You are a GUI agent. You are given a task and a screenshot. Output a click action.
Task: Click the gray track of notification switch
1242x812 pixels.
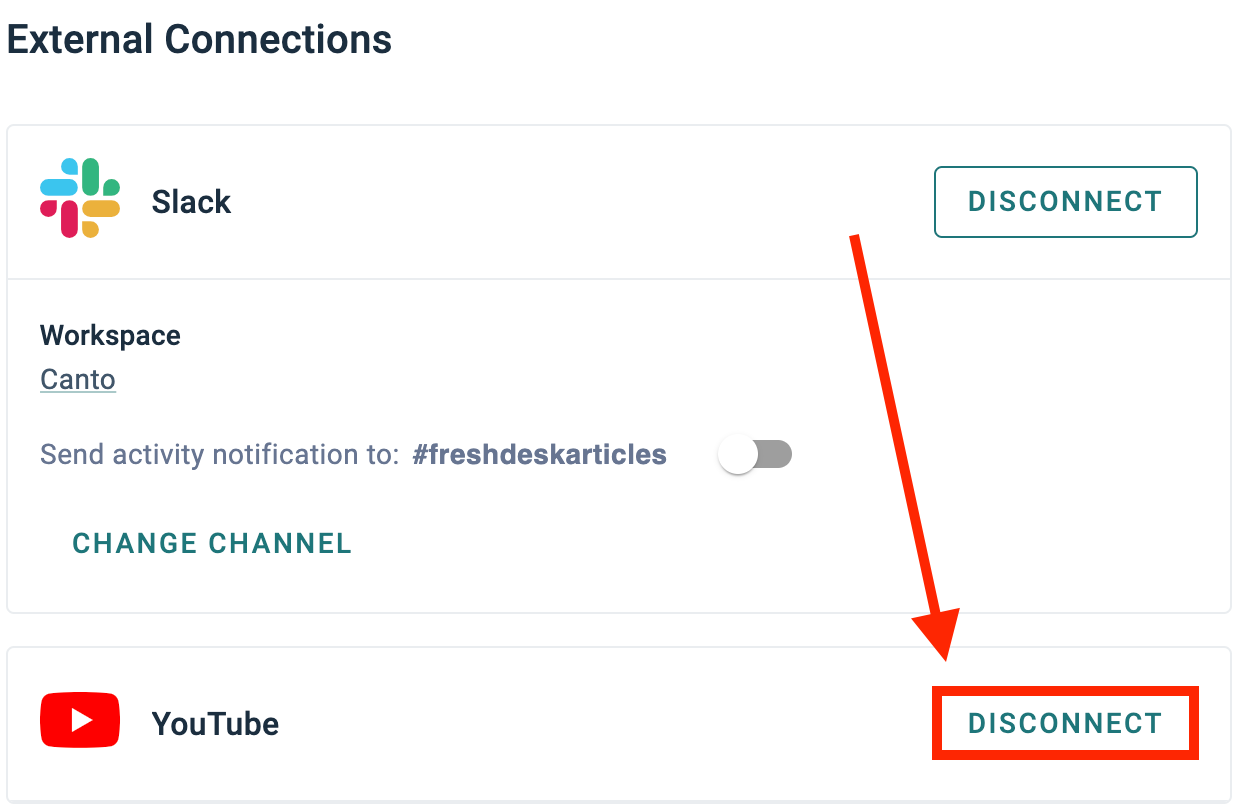[776, 456]
